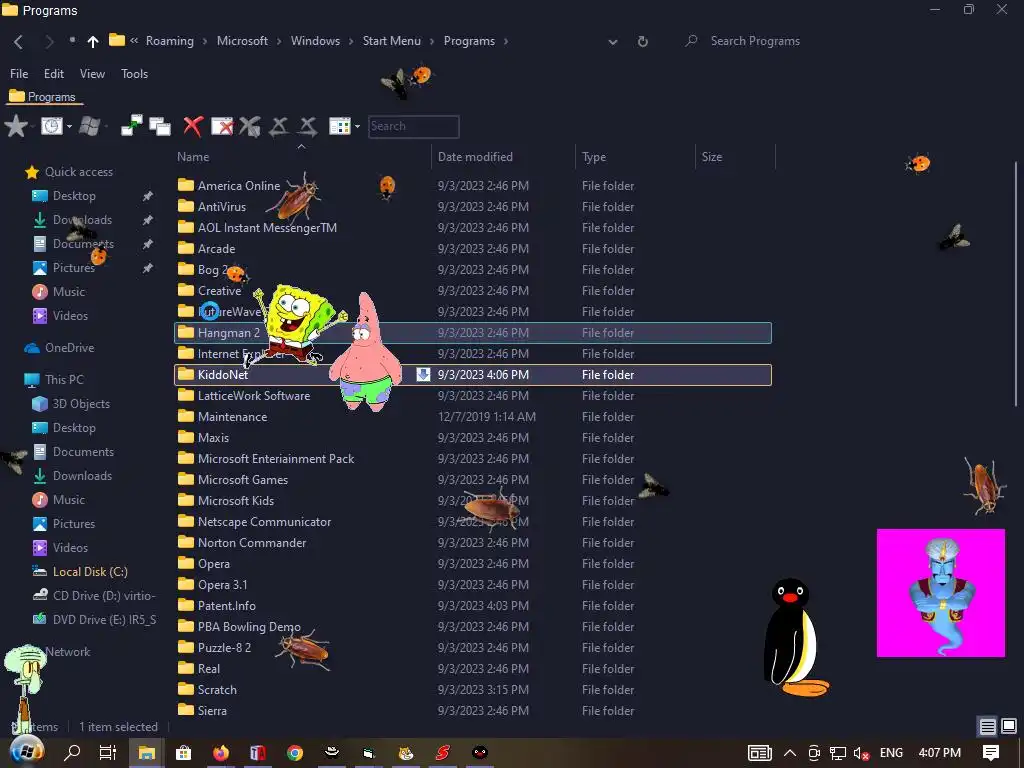
Task: Expand the chevron after Programs breadcrumb
Action: [x=505, y=41]
